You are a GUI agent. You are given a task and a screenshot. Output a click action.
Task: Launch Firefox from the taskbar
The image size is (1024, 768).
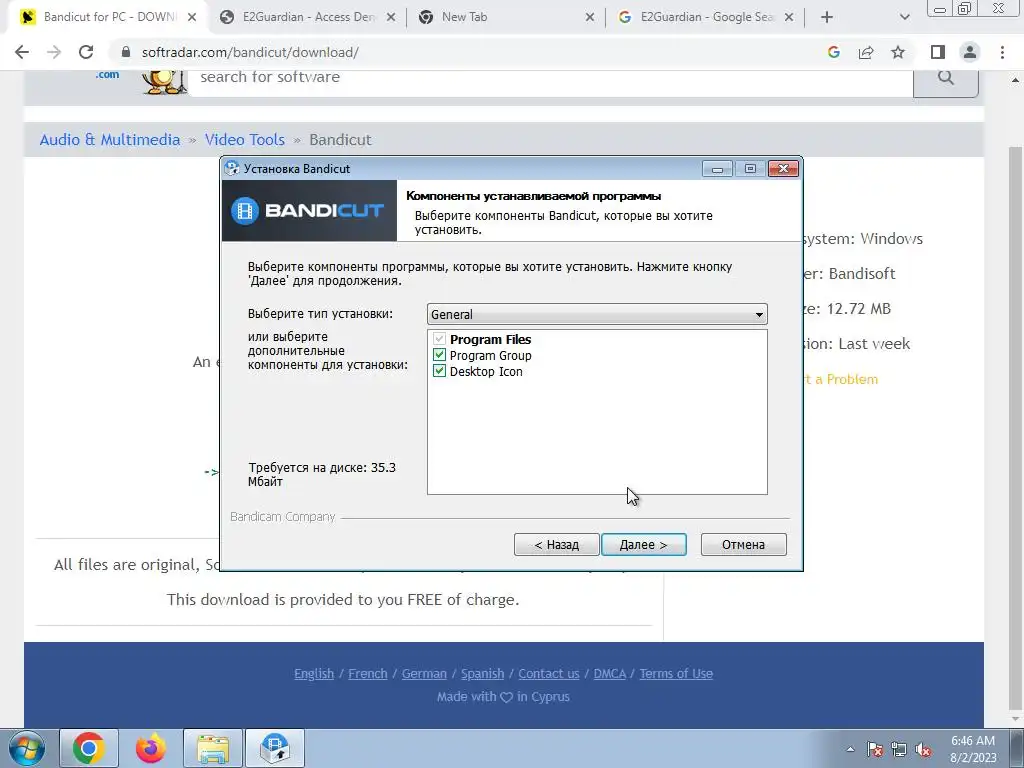[151, 748]
